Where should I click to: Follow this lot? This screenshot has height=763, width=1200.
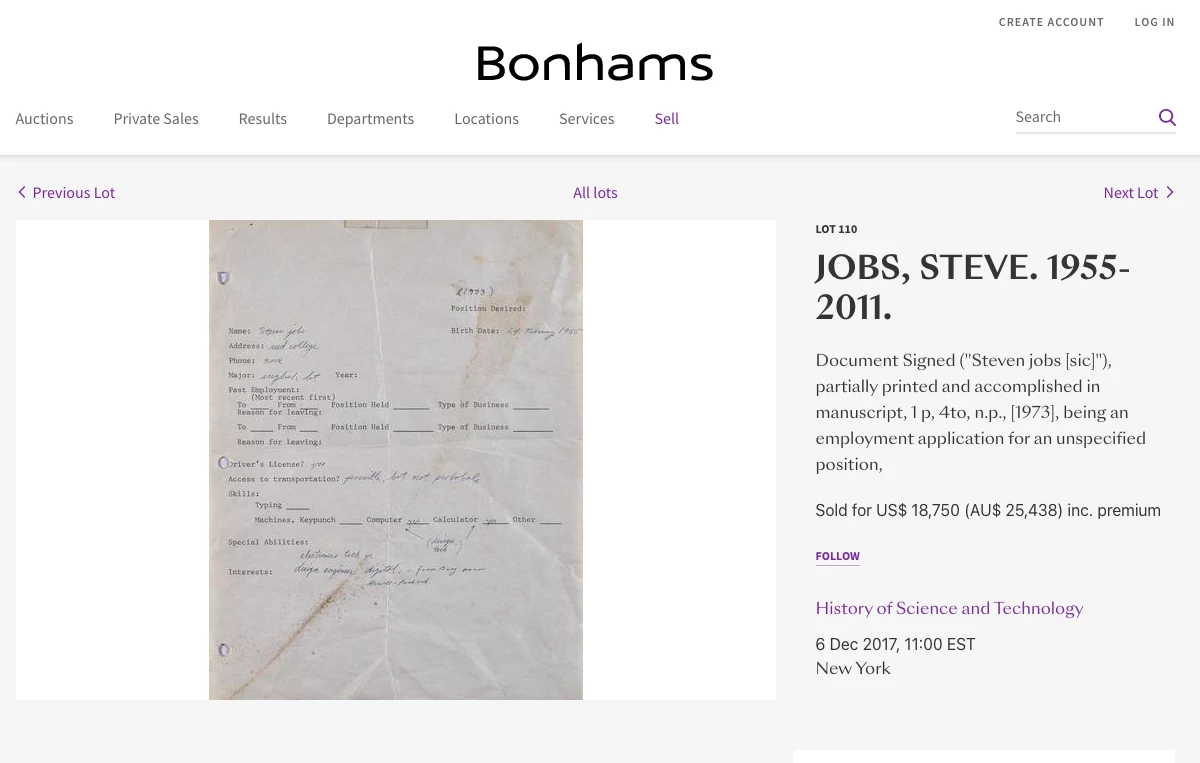coord(837,556)
